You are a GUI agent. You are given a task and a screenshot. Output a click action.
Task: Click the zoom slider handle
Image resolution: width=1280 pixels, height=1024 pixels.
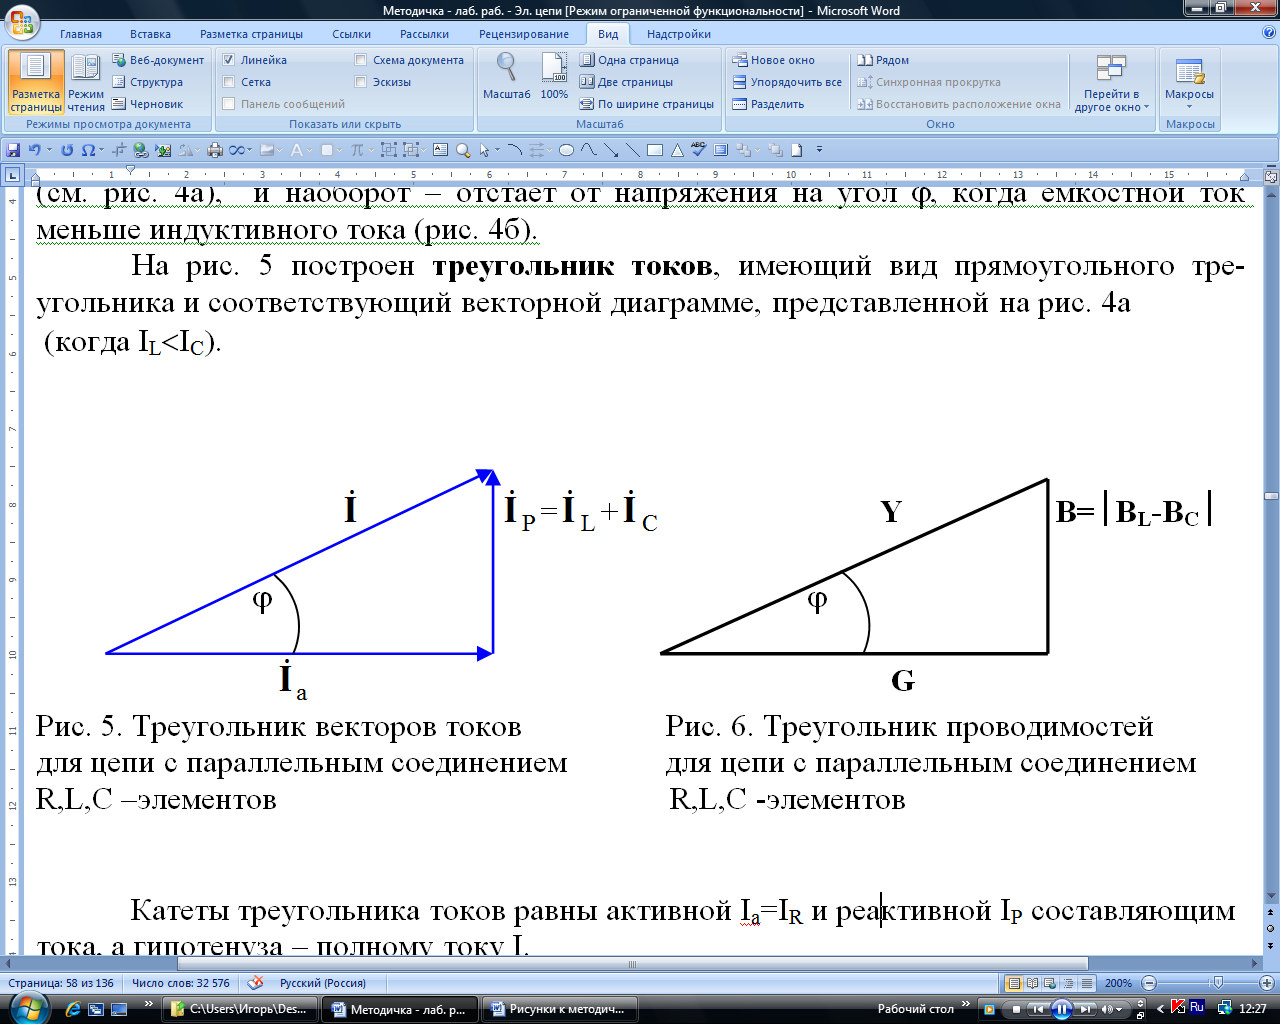[1218, 983]
